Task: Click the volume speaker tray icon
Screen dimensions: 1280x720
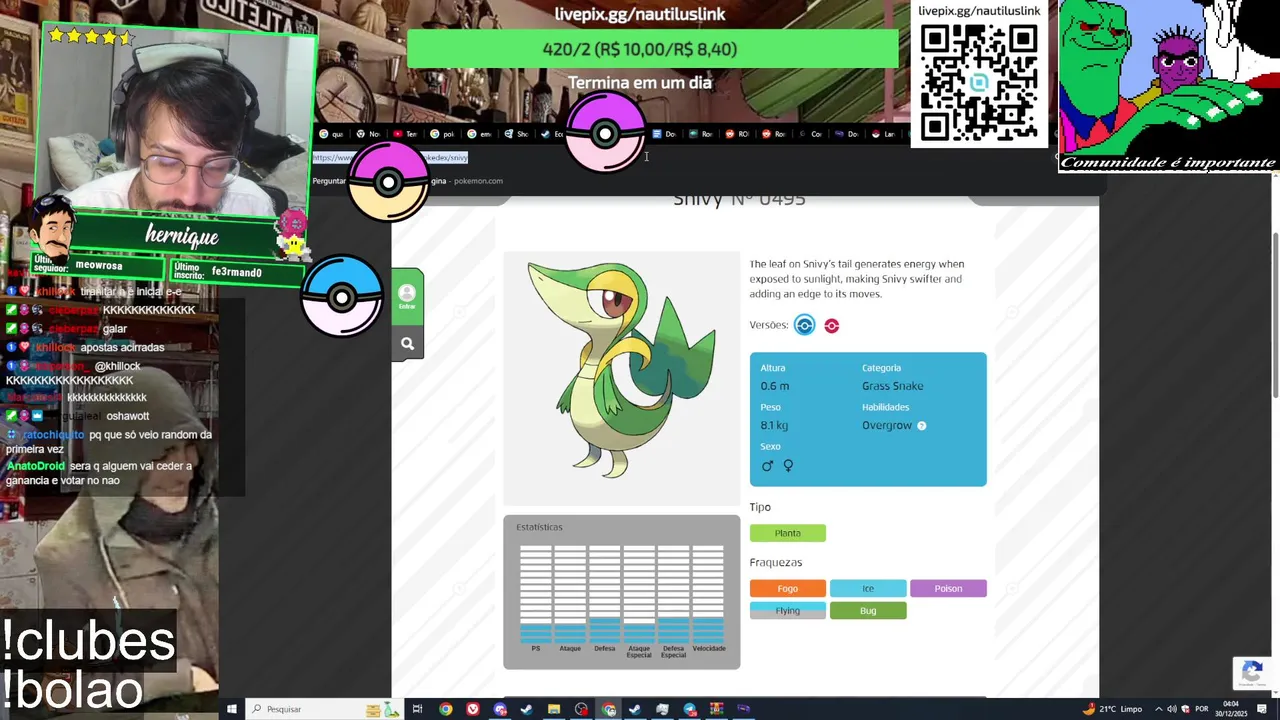Action: coord(1172,709)
